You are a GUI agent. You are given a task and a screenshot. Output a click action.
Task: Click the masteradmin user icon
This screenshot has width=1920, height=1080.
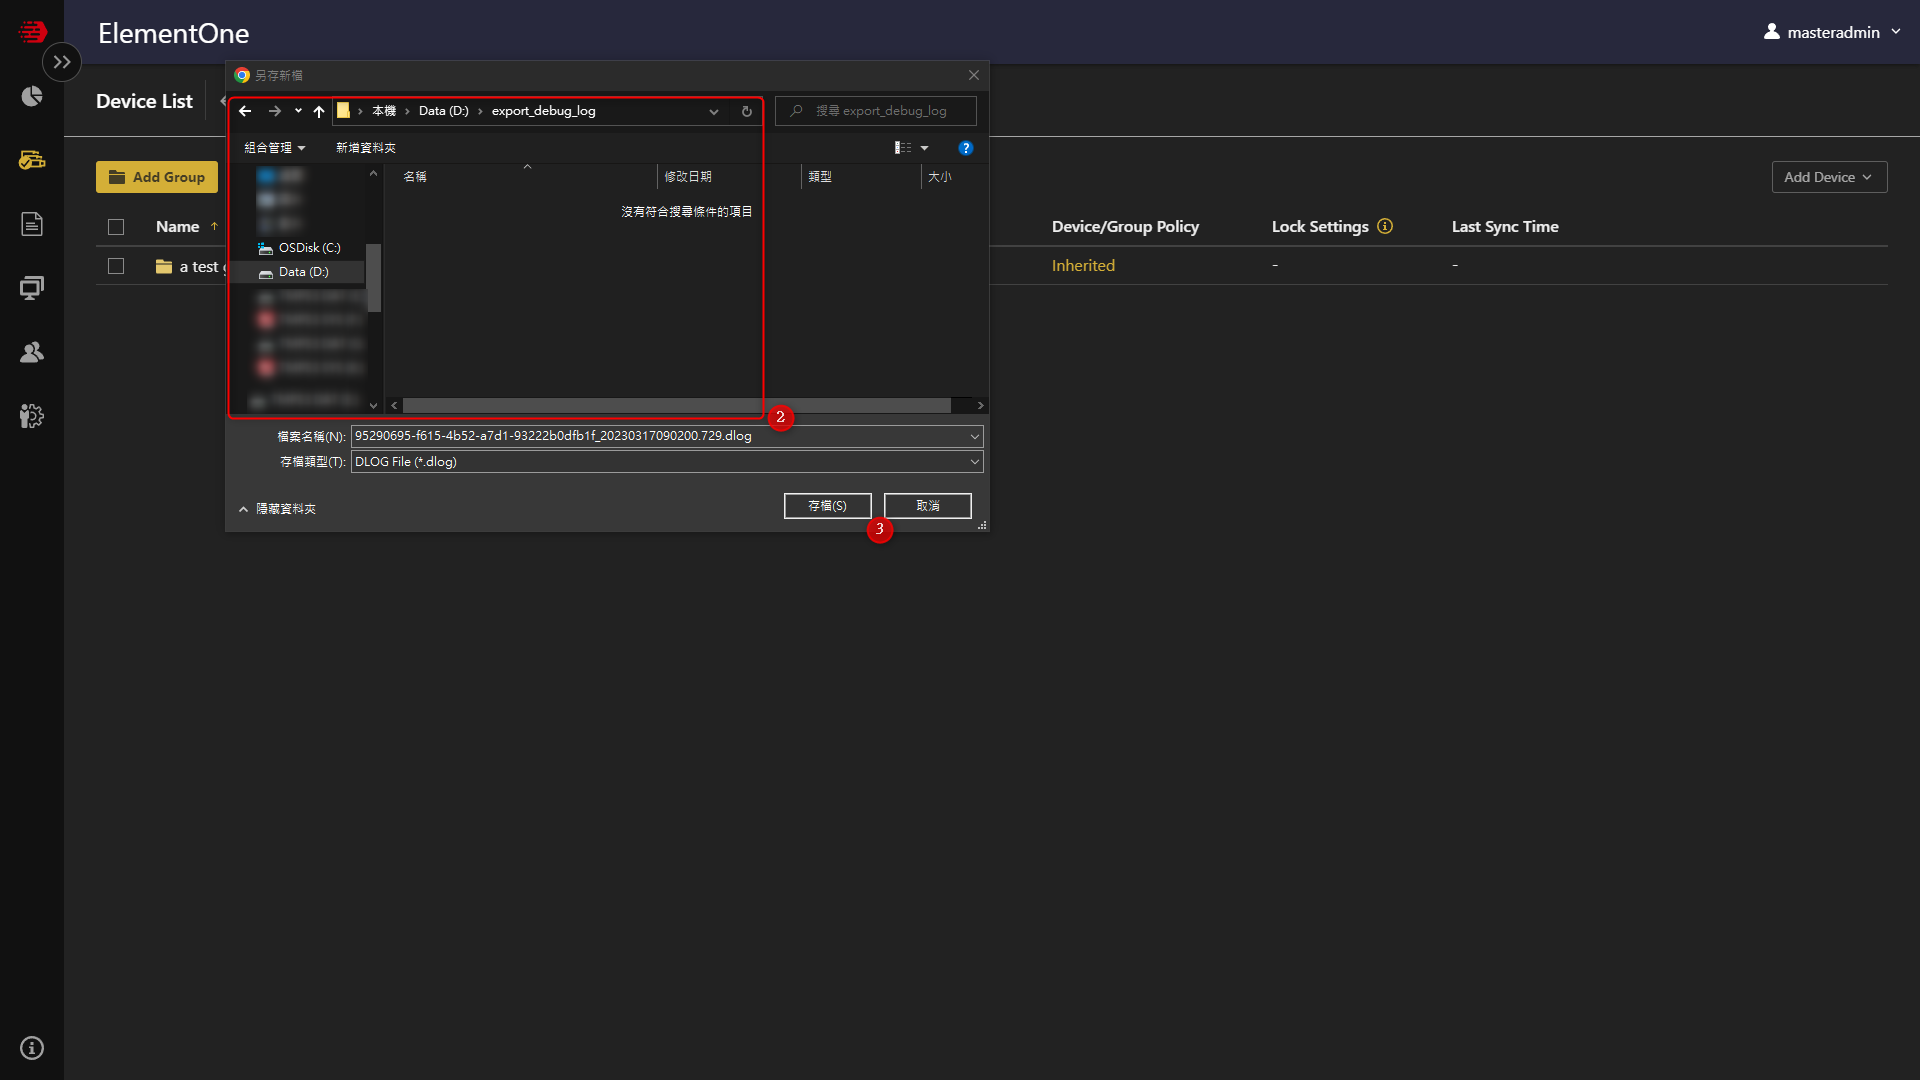pyautogui.click(x=1772, y=32)
